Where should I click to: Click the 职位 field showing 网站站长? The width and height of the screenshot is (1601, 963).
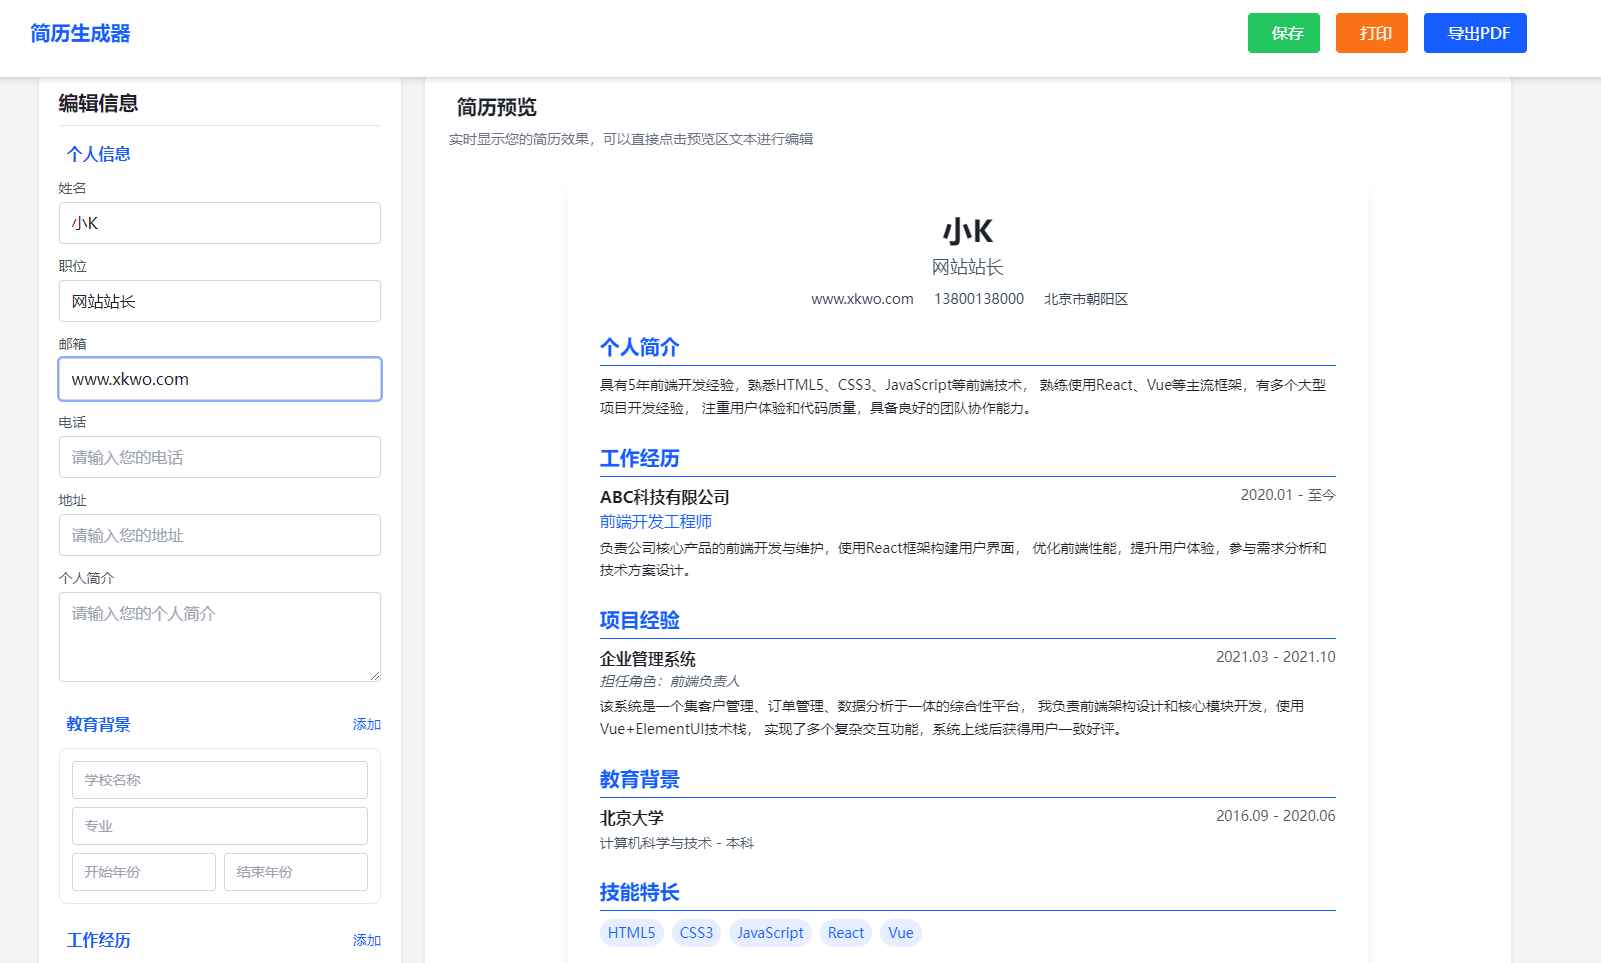pyautogui.click(x=219, y=300)
